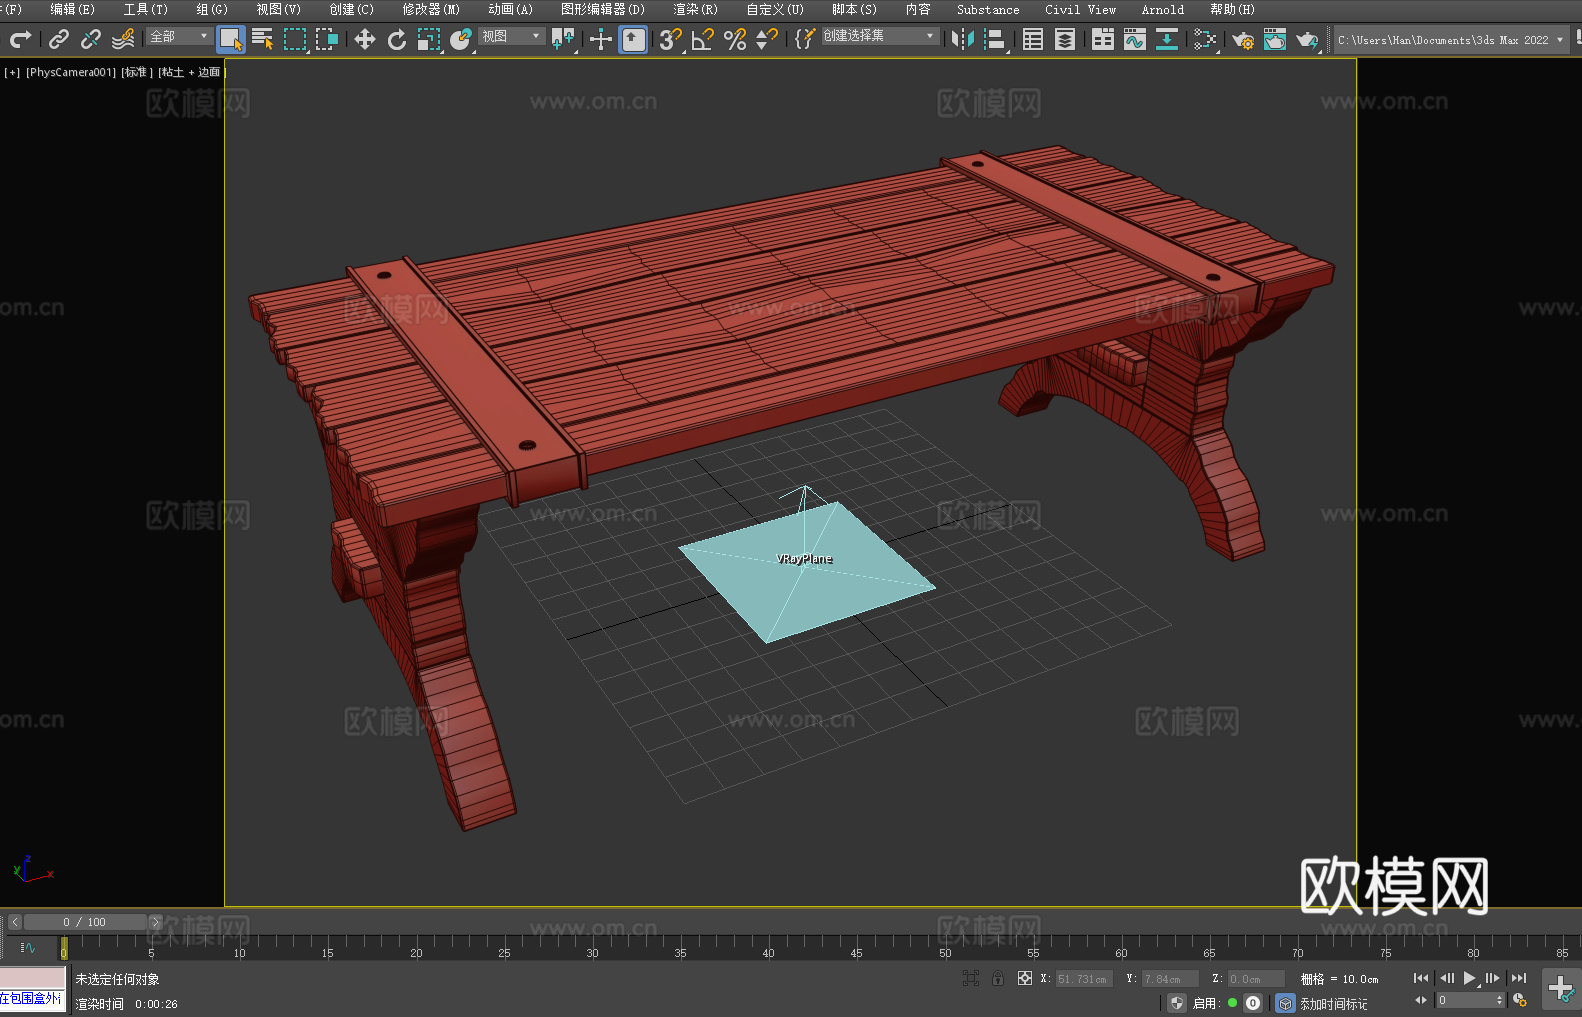Click the Bind to Space Warp icon
The image size is (1582, 1017).
[123, 39]
